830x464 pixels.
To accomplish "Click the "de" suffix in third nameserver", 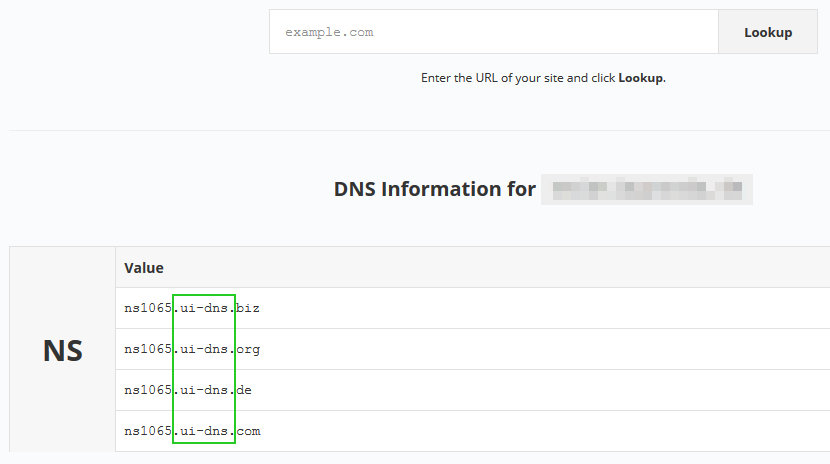I will [x=244, y=390].
